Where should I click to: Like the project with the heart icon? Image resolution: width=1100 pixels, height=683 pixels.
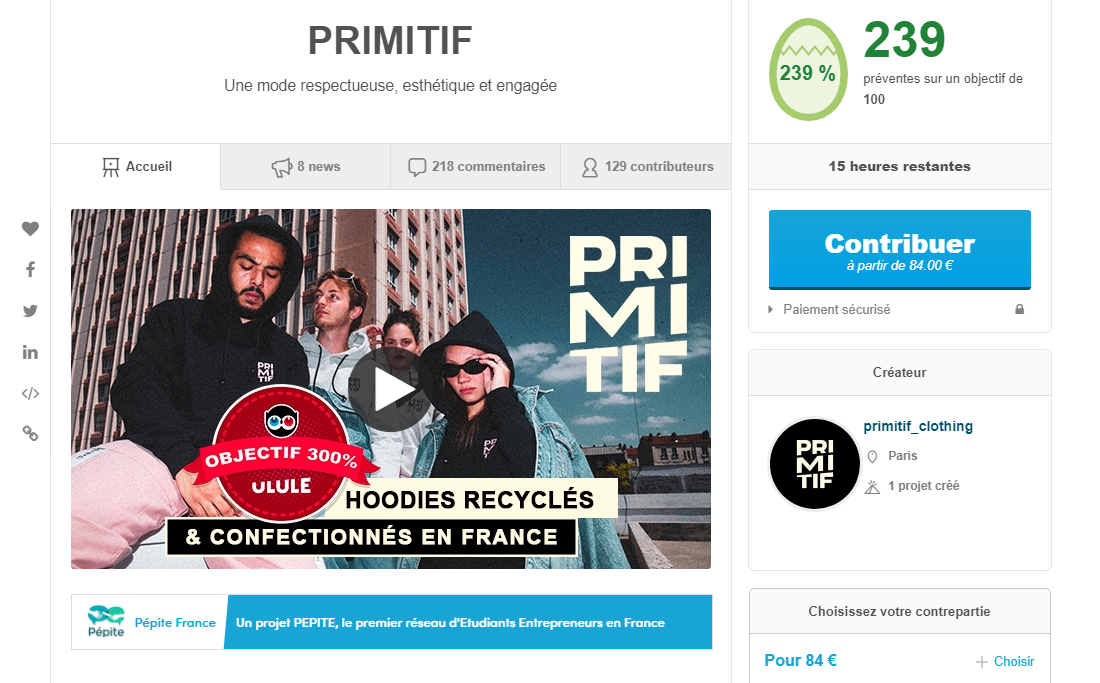(29, 229)
